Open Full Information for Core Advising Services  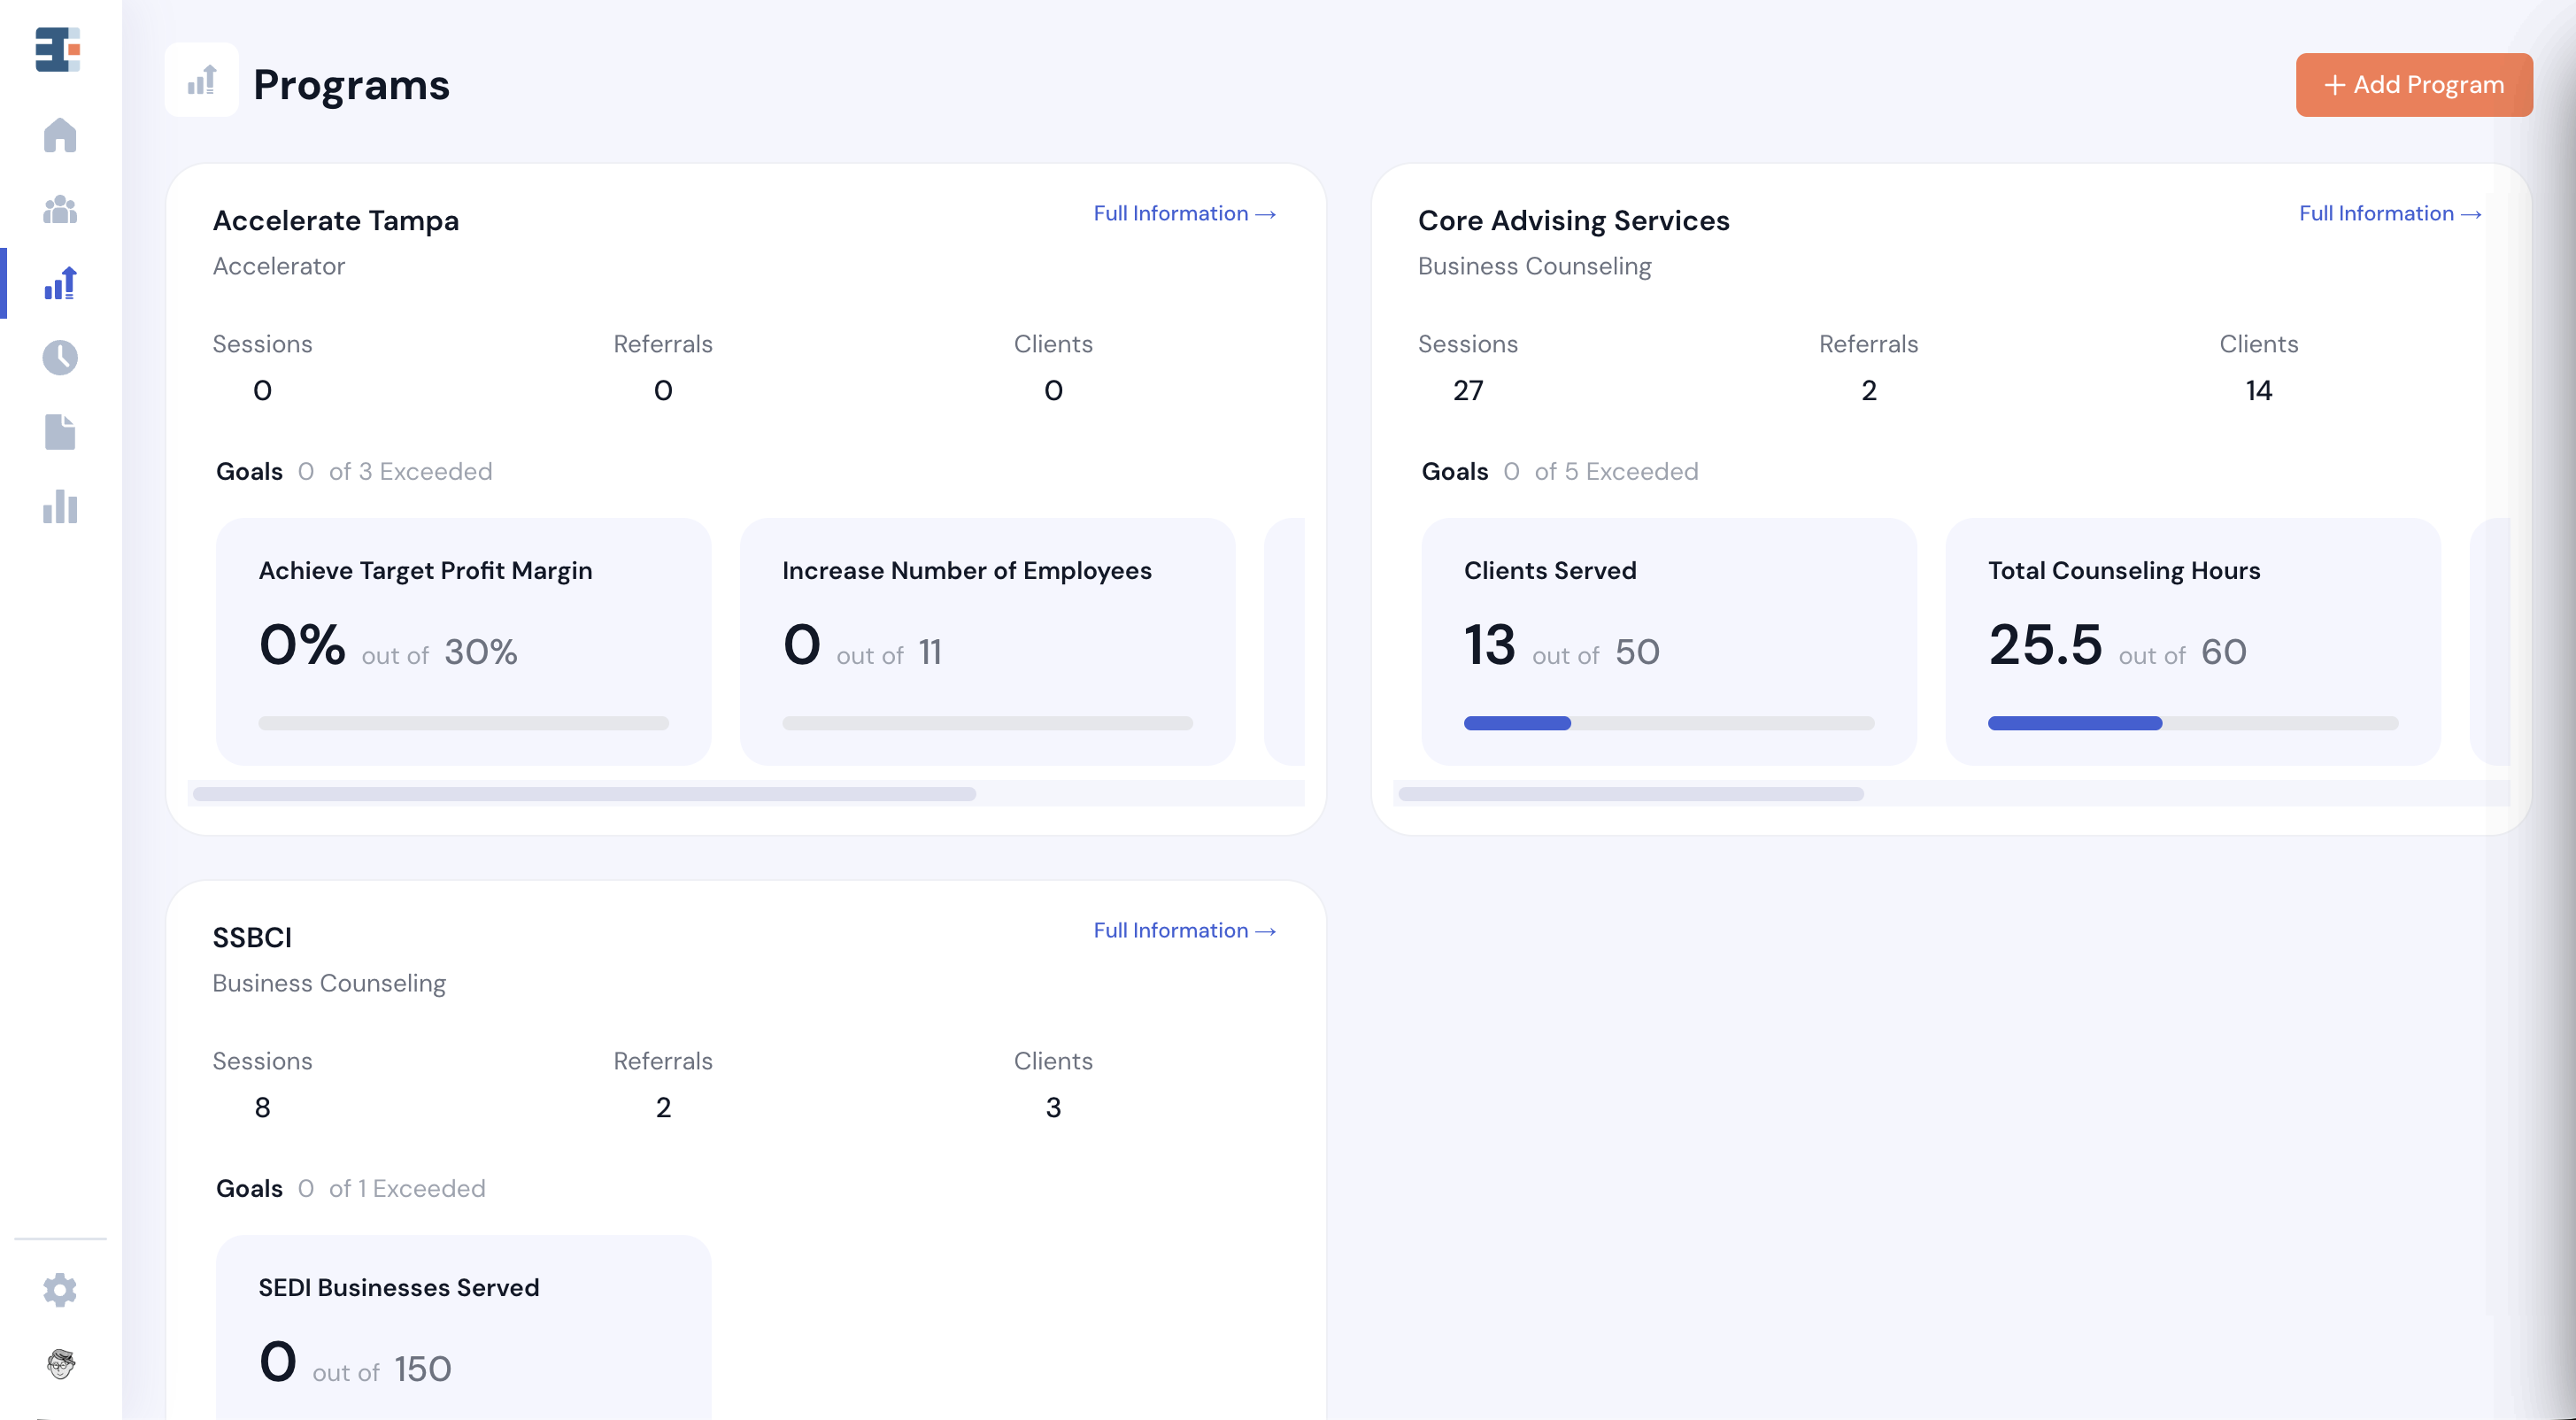(2389, 214)
